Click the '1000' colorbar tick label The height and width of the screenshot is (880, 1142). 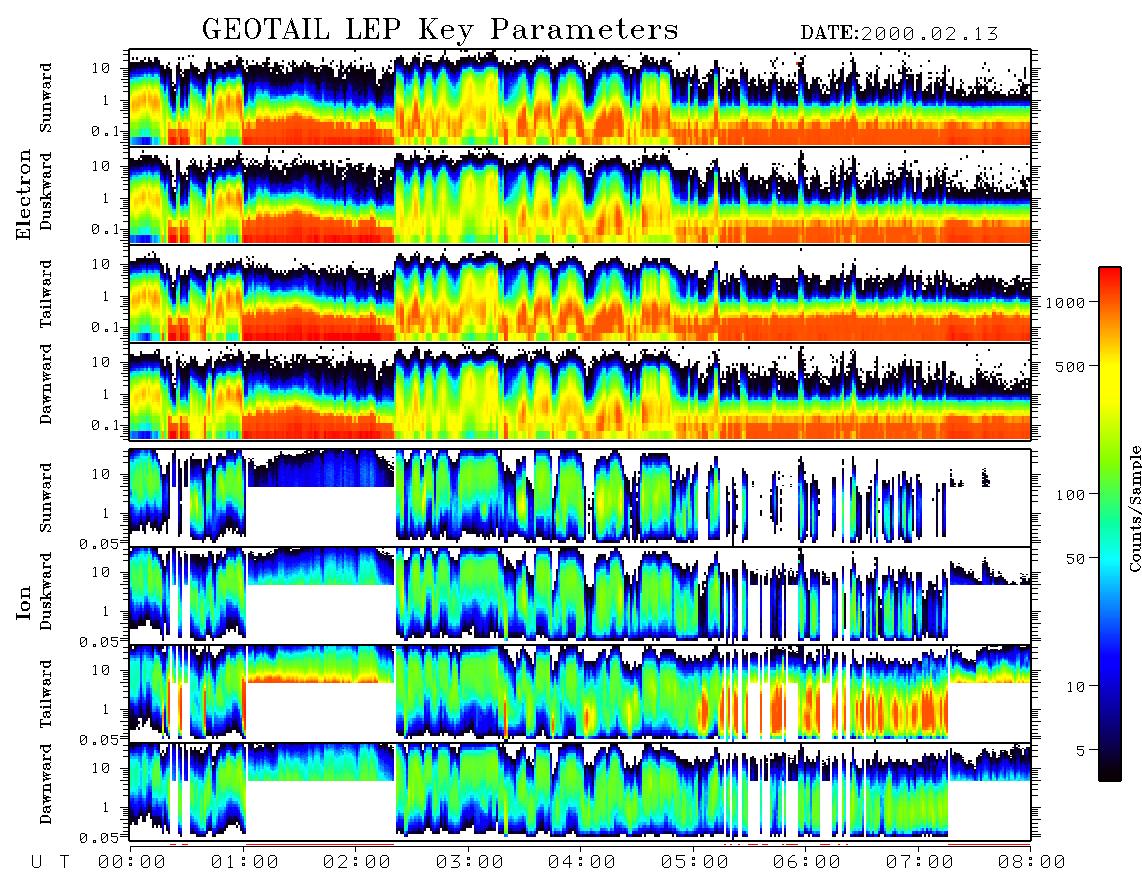point(1066,302)
